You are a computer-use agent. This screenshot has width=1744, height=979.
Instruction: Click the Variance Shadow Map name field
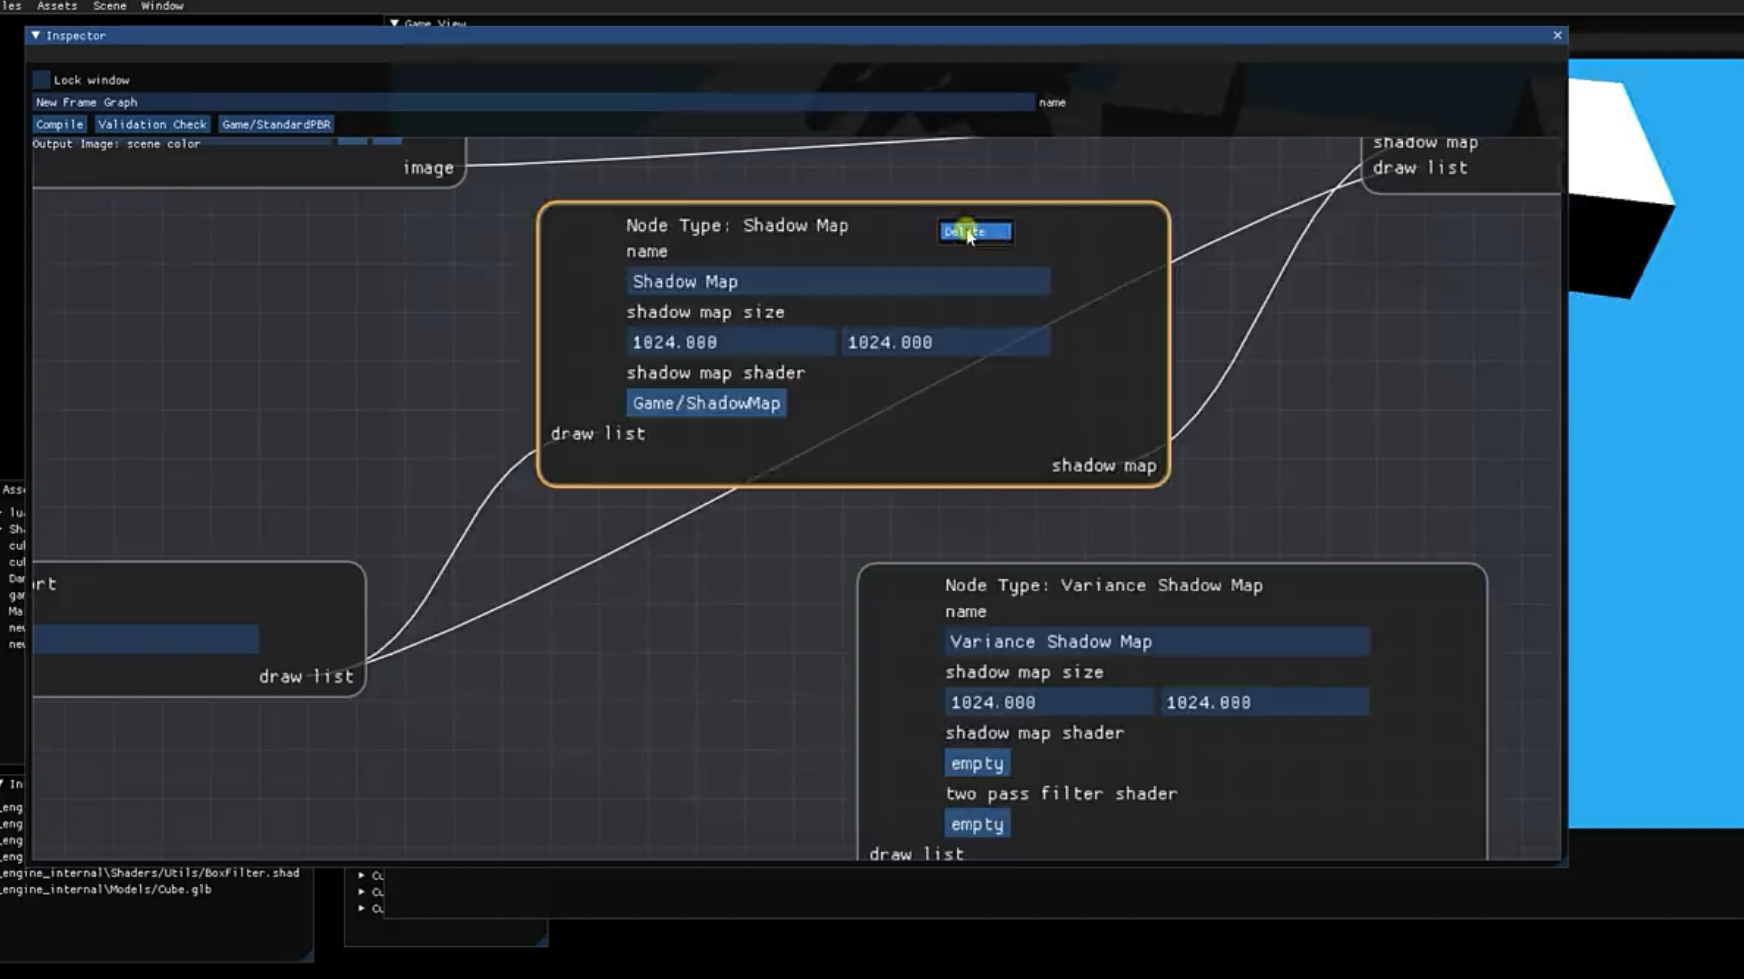pos(1156,642)
